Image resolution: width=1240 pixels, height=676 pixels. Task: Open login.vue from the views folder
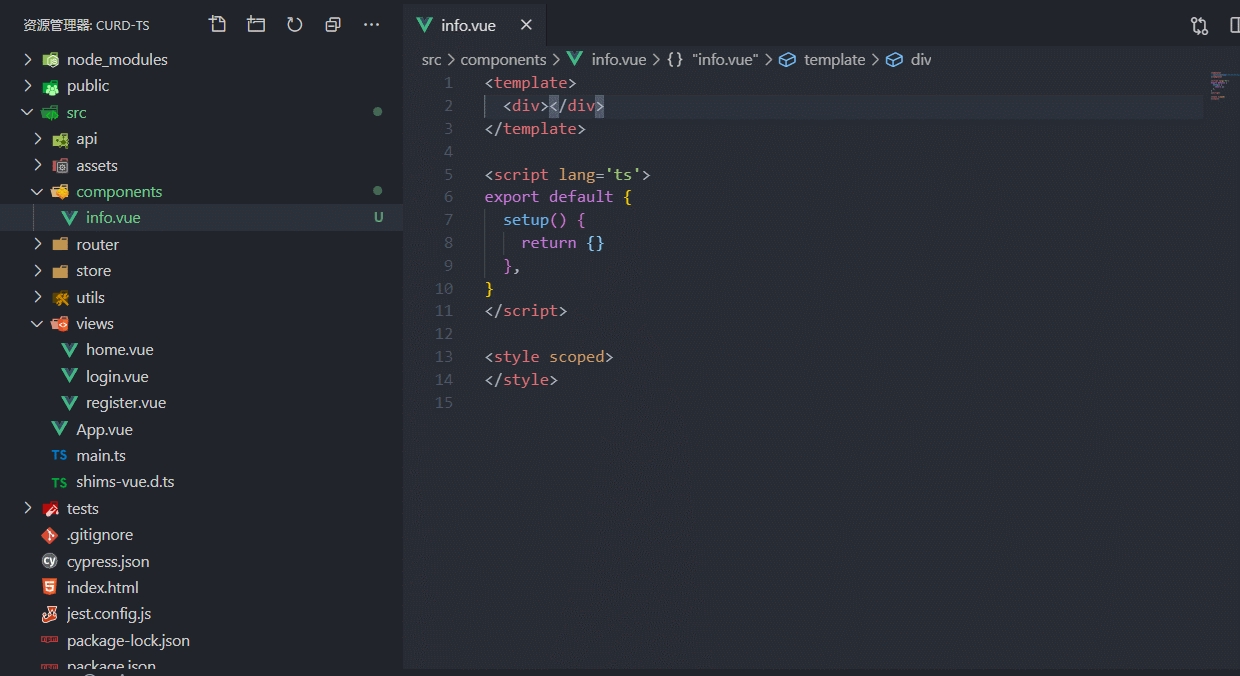pyautogui.click(x=117, y=377)
